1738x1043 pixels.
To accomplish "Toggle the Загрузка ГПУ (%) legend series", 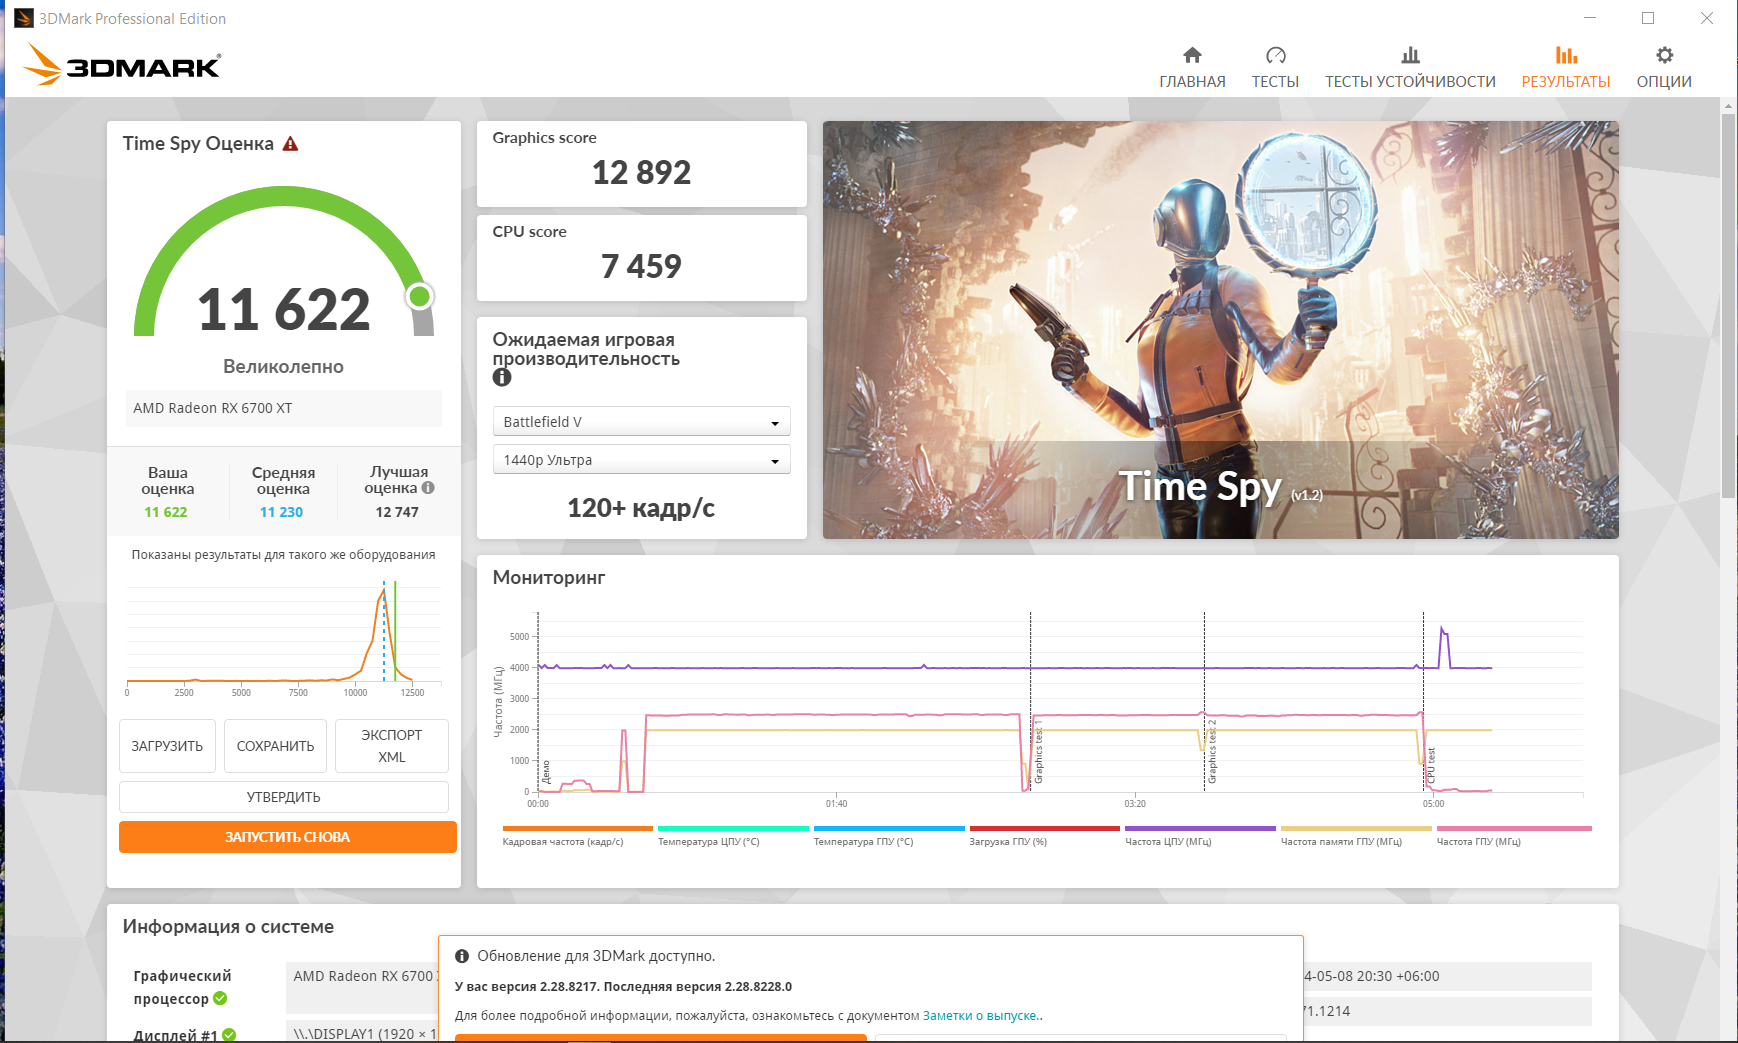I will point(1044,837).
